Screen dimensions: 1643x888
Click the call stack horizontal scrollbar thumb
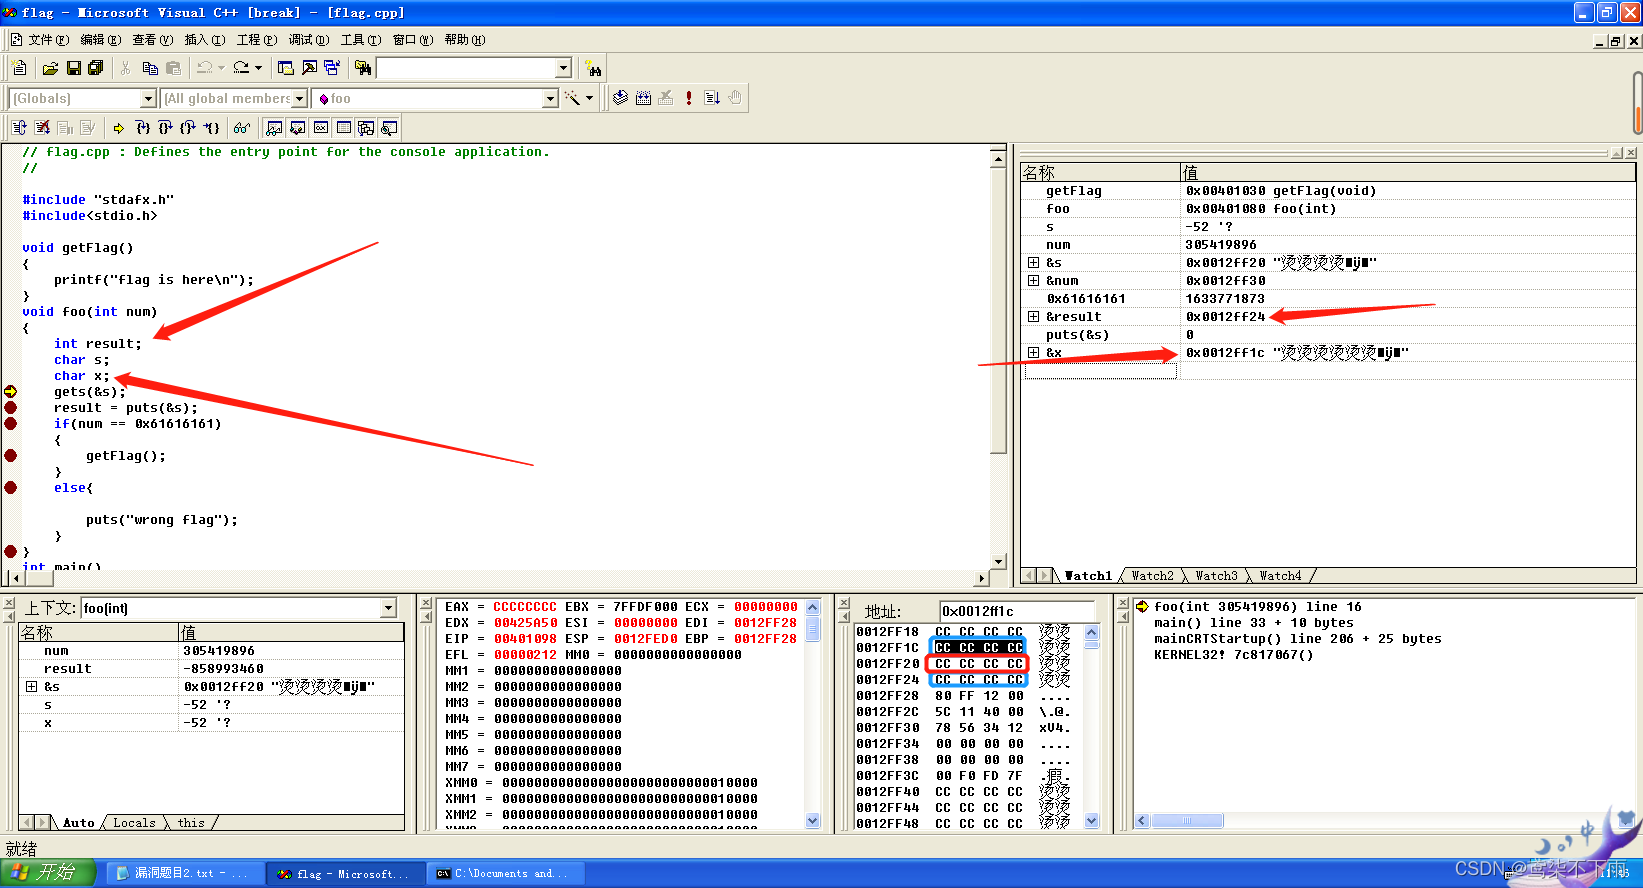tap(1187, 821)
